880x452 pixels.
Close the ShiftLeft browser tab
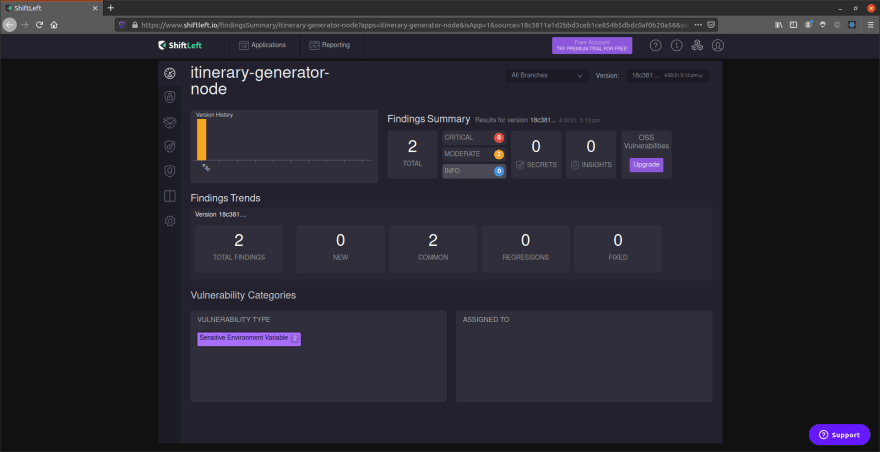[94, 8]
